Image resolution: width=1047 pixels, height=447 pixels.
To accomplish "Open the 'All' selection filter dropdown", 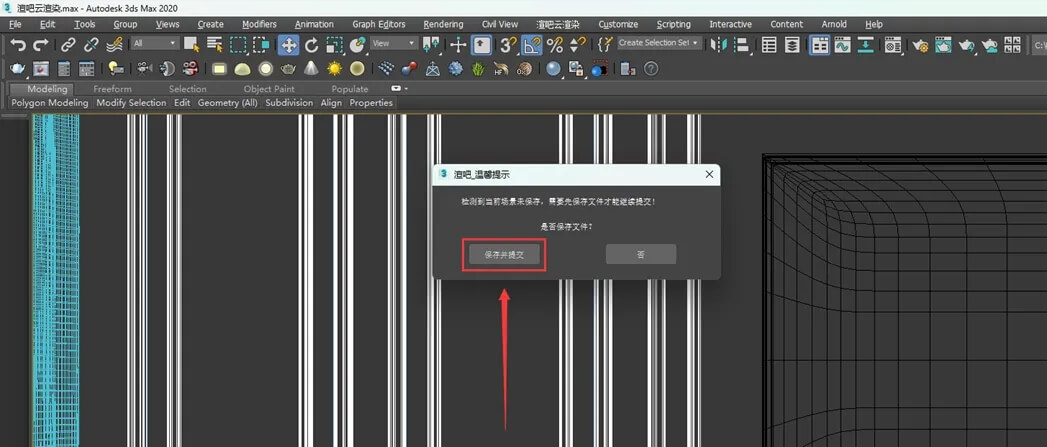I will point(155,43).
